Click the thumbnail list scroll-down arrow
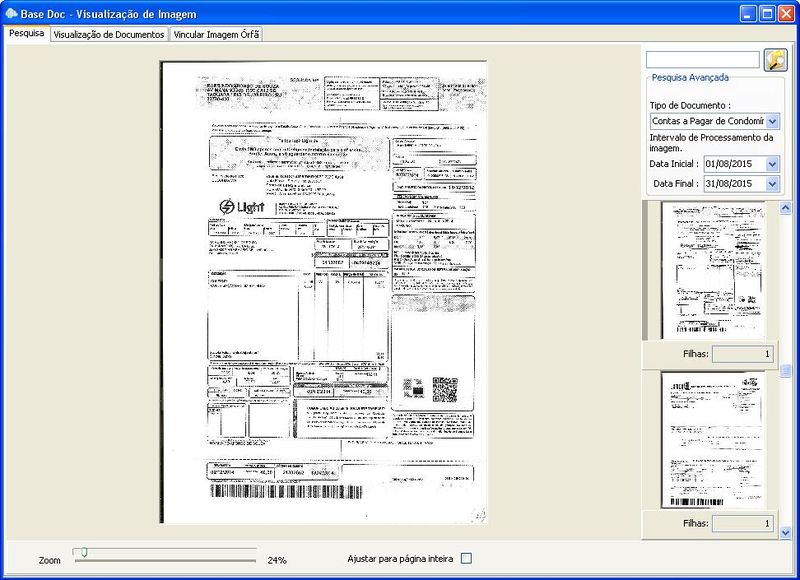Viewport: 800px width, 580px height. coord(785,532)
